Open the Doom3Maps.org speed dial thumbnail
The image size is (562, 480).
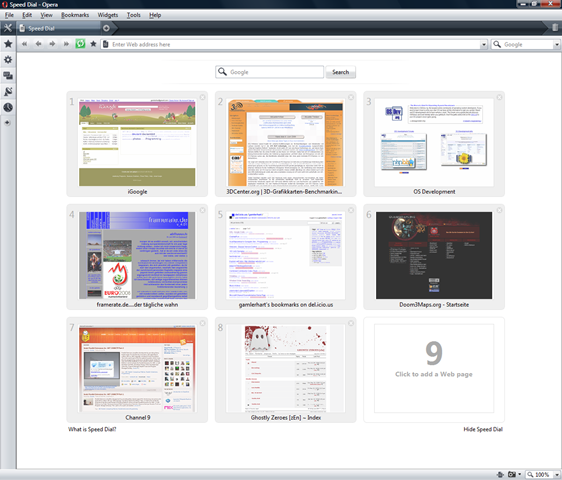(434, 255)
